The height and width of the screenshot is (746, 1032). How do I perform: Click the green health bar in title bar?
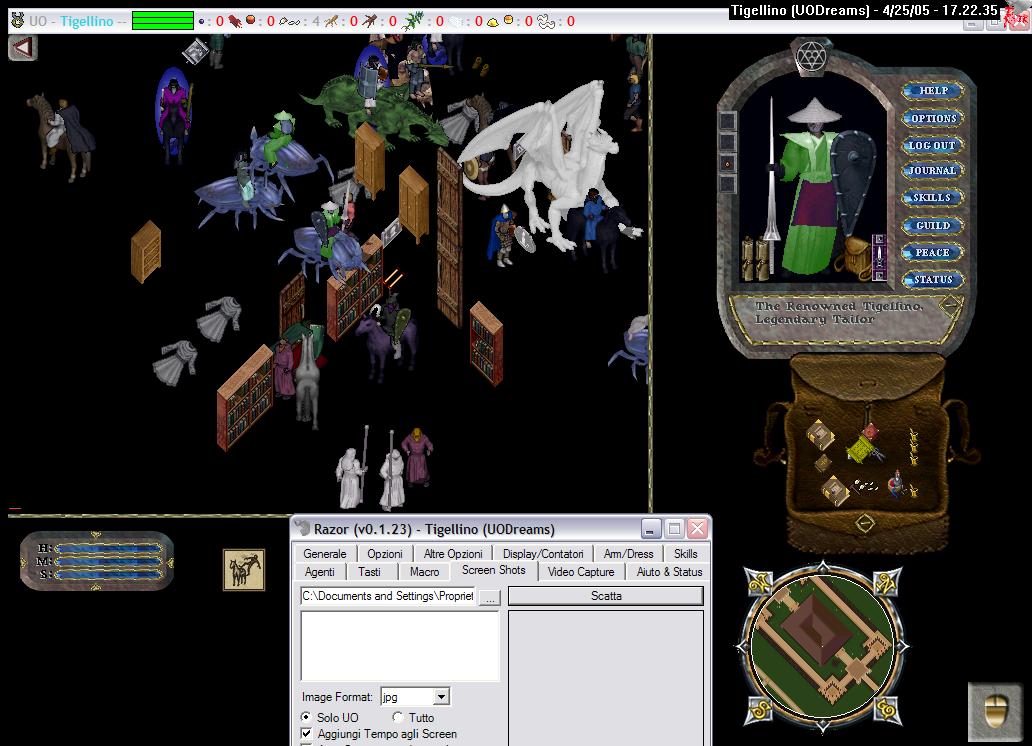[162, 20]
